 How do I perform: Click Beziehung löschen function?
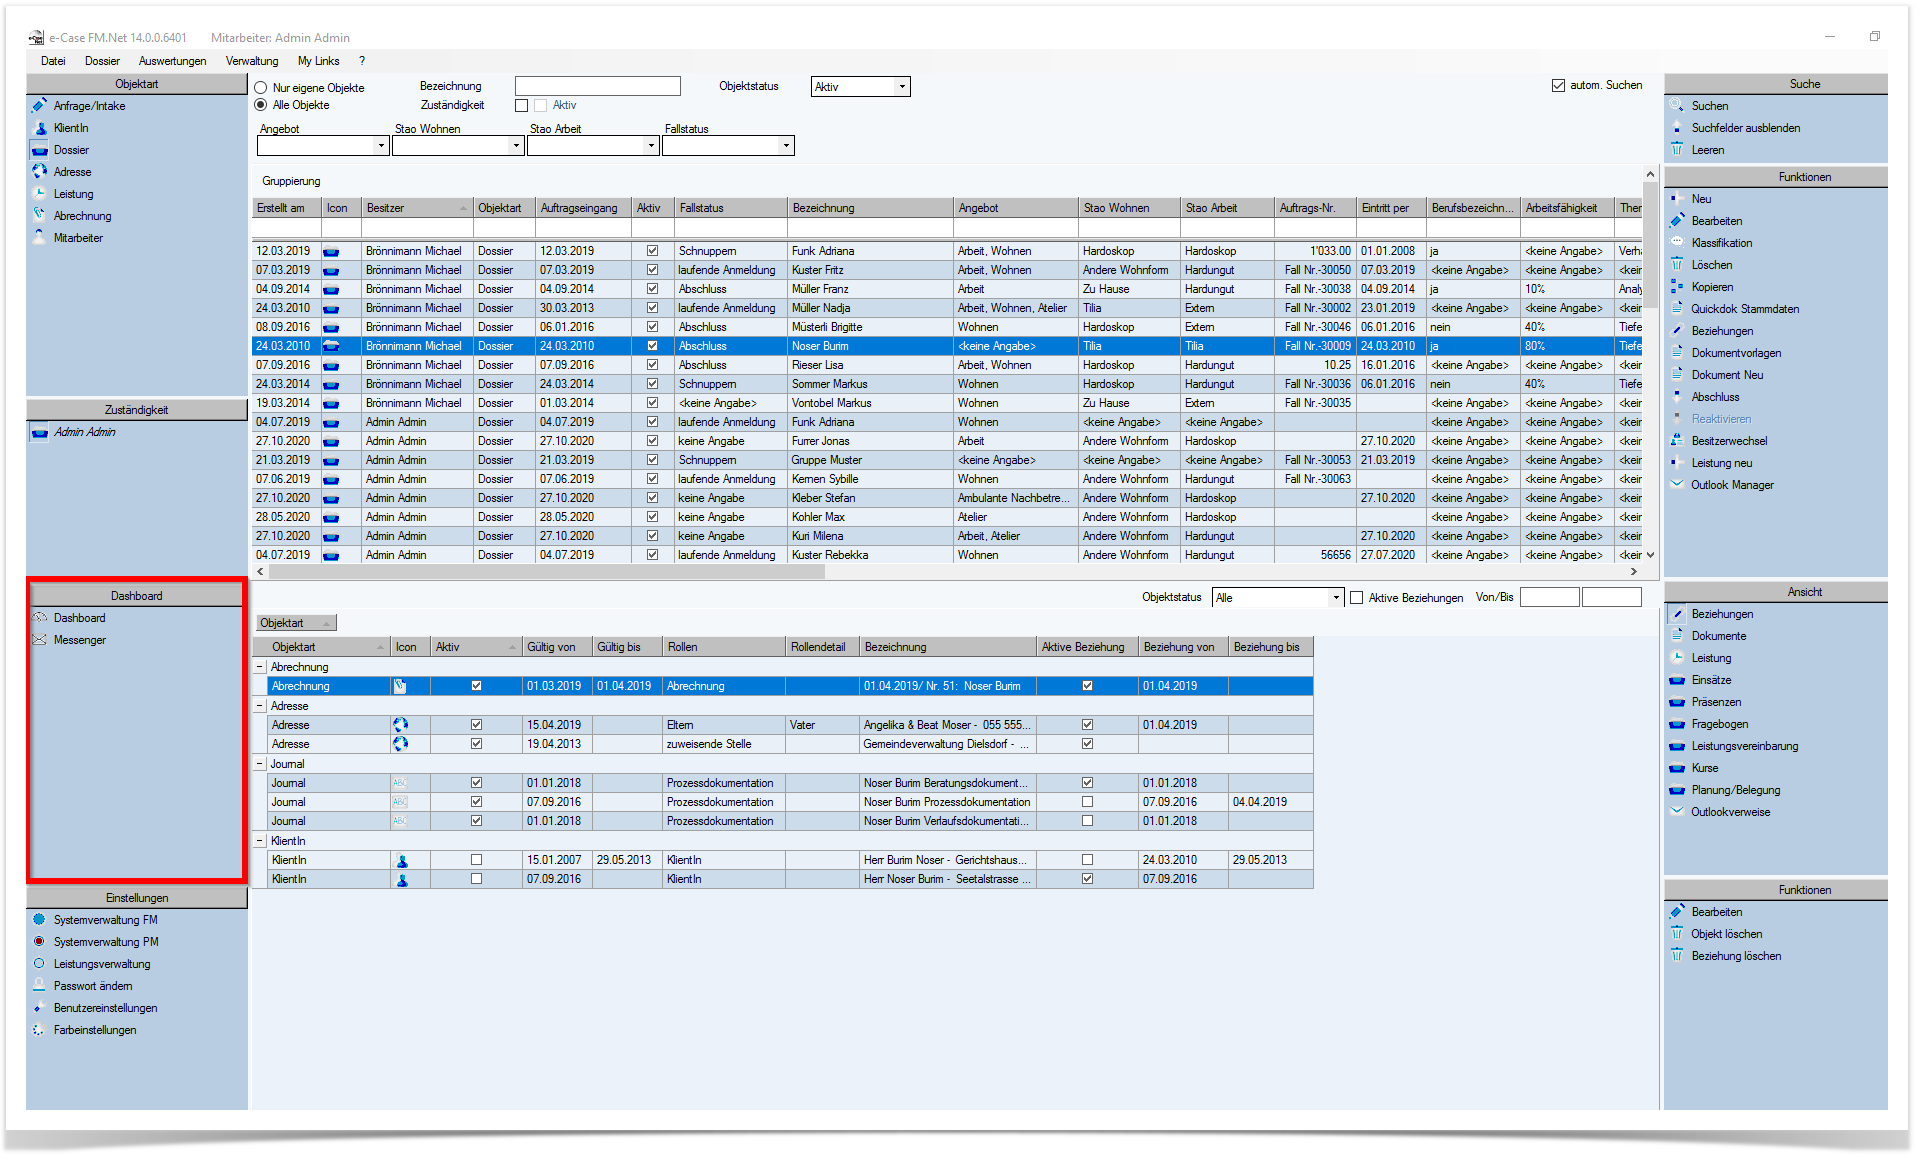click(1736, 956)
